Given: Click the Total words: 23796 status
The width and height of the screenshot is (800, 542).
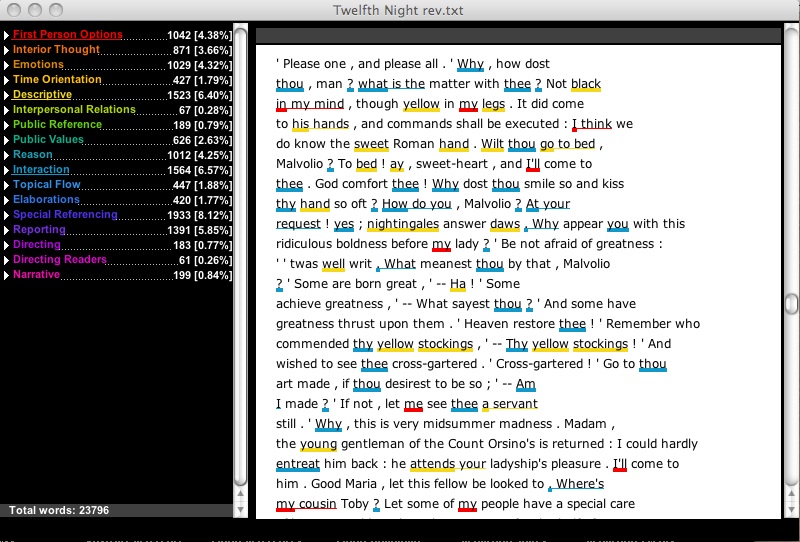Looking at the screenshot, I should tap(59, 510).
